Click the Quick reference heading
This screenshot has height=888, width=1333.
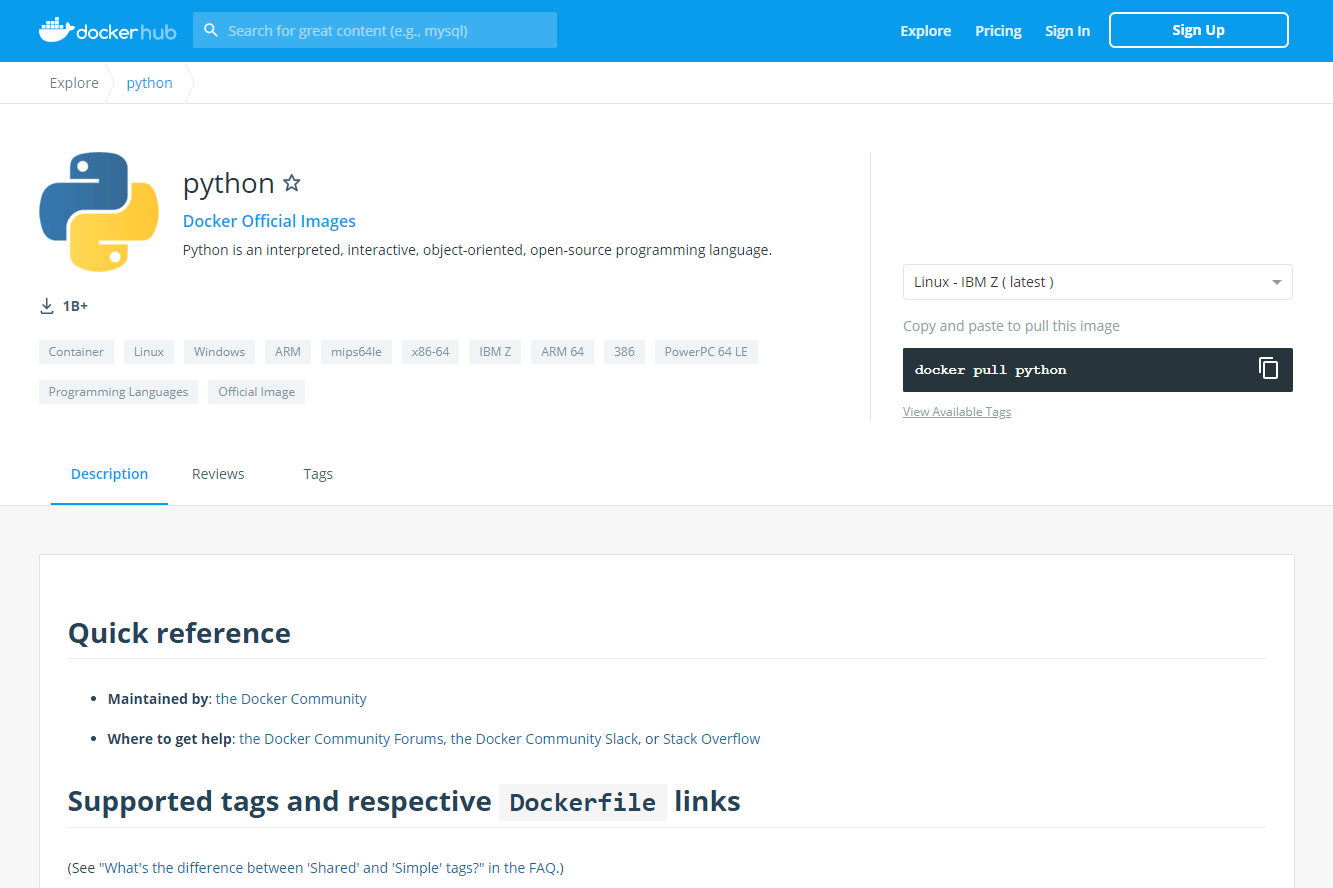(179, 633)
